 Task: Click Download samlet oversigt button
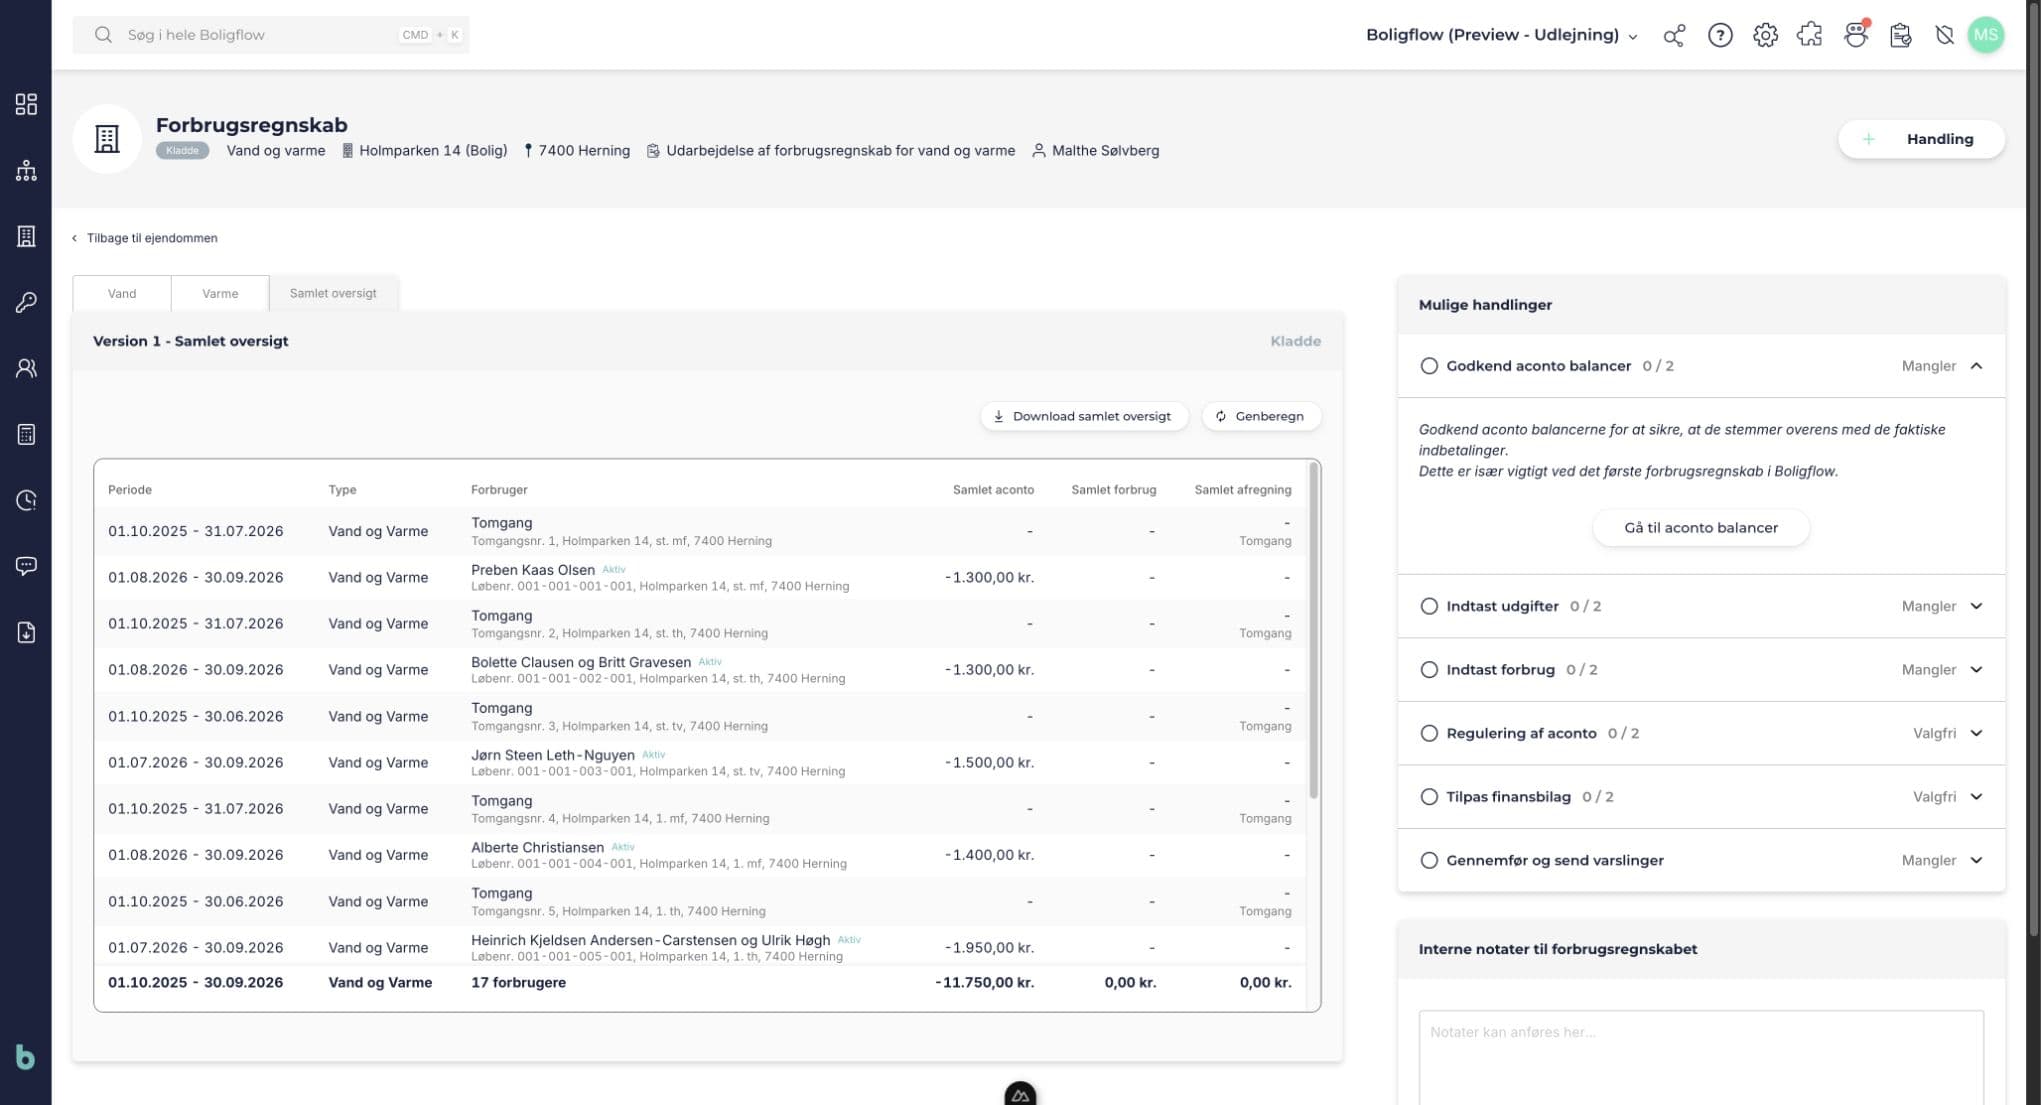(x=1083, y=416)
